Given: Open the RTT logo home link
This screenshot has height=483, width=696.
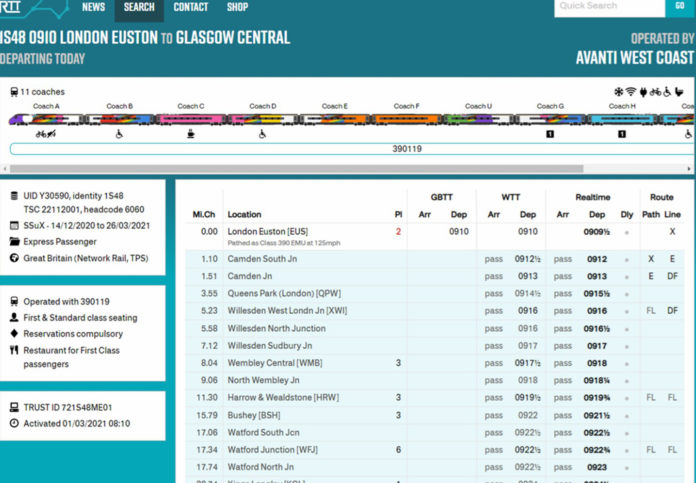Looking at the screenshot, I should click(33, 8).
